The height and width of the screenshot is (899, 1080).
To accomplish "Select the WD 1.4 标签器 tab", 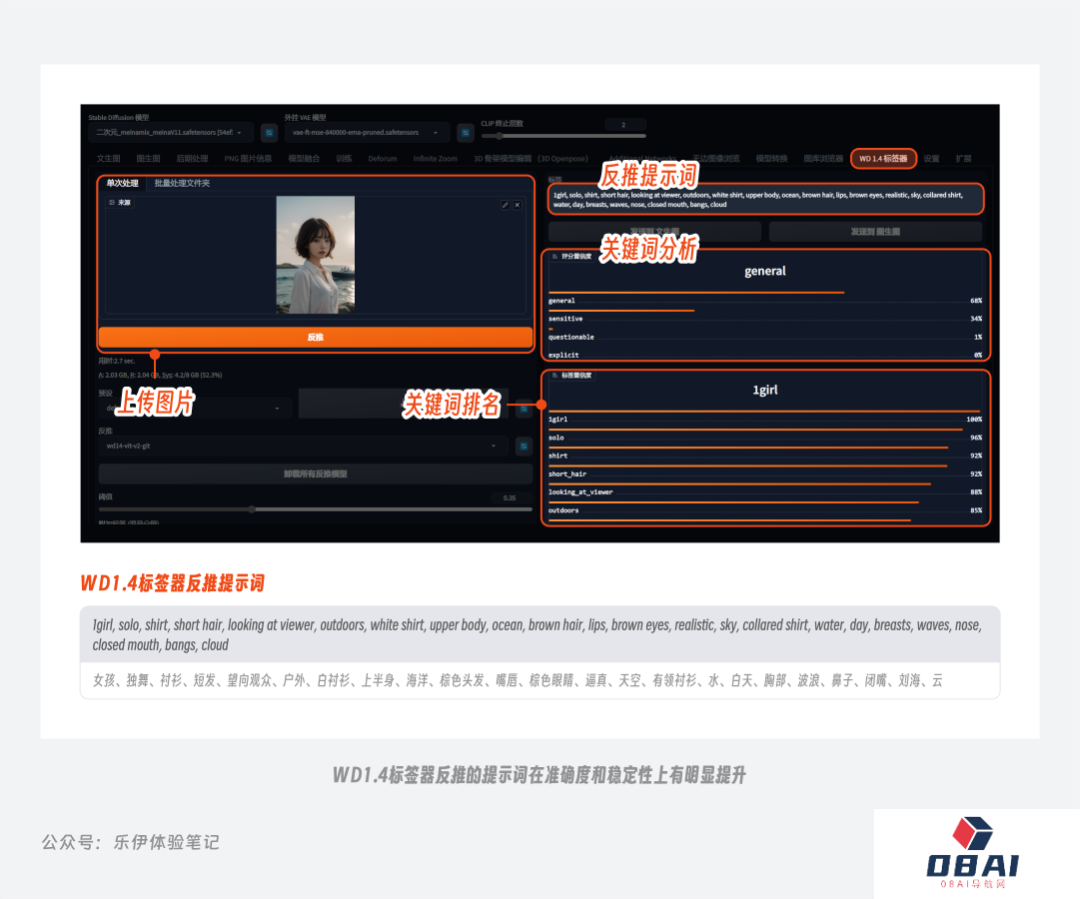I will 883,158.
